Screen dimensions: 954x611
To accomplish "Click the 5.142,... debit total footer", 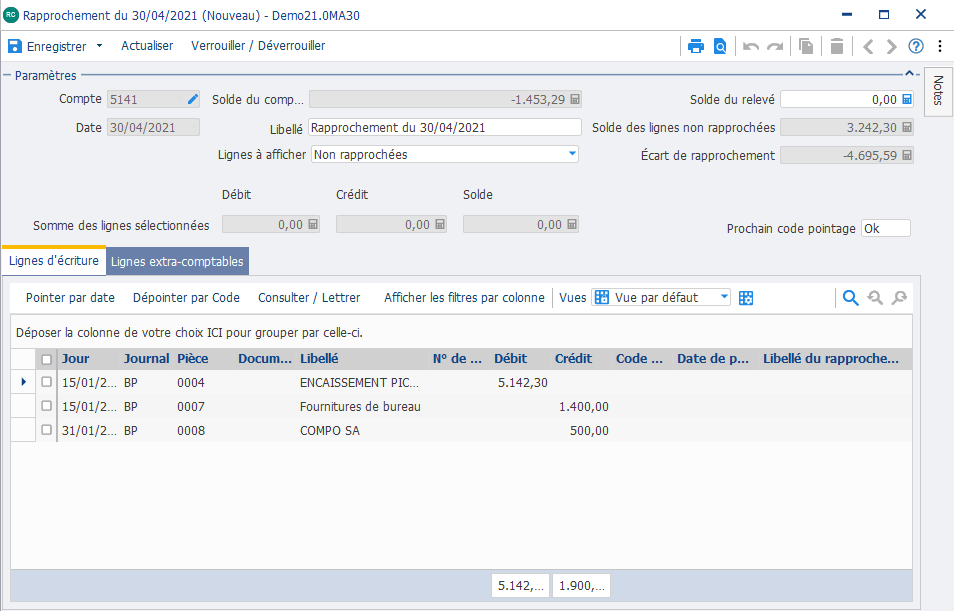I will pyautogui.click(x=521, y=585).
